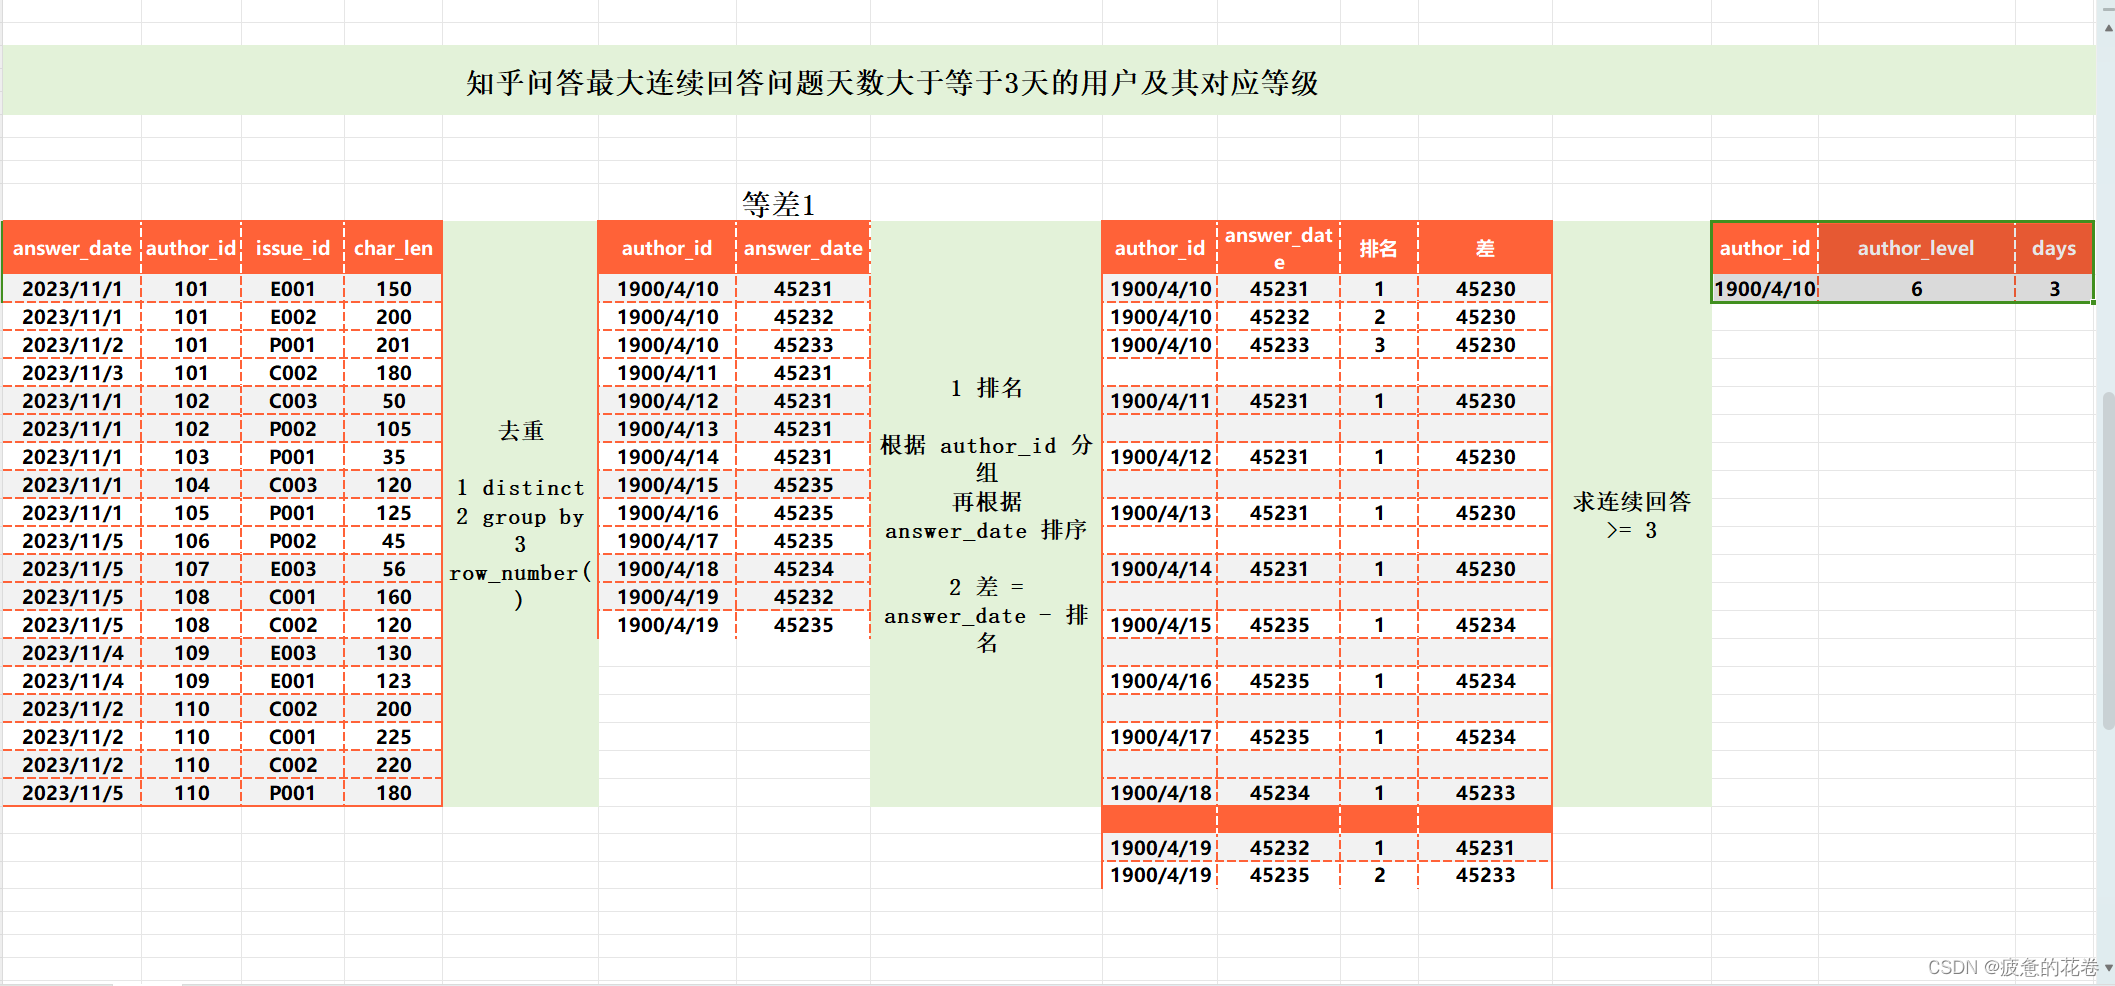2115x986 pixels.
Task: Select the 差 value 45231 in 1900/4/19 row
Action: [x=1485, y=848]
